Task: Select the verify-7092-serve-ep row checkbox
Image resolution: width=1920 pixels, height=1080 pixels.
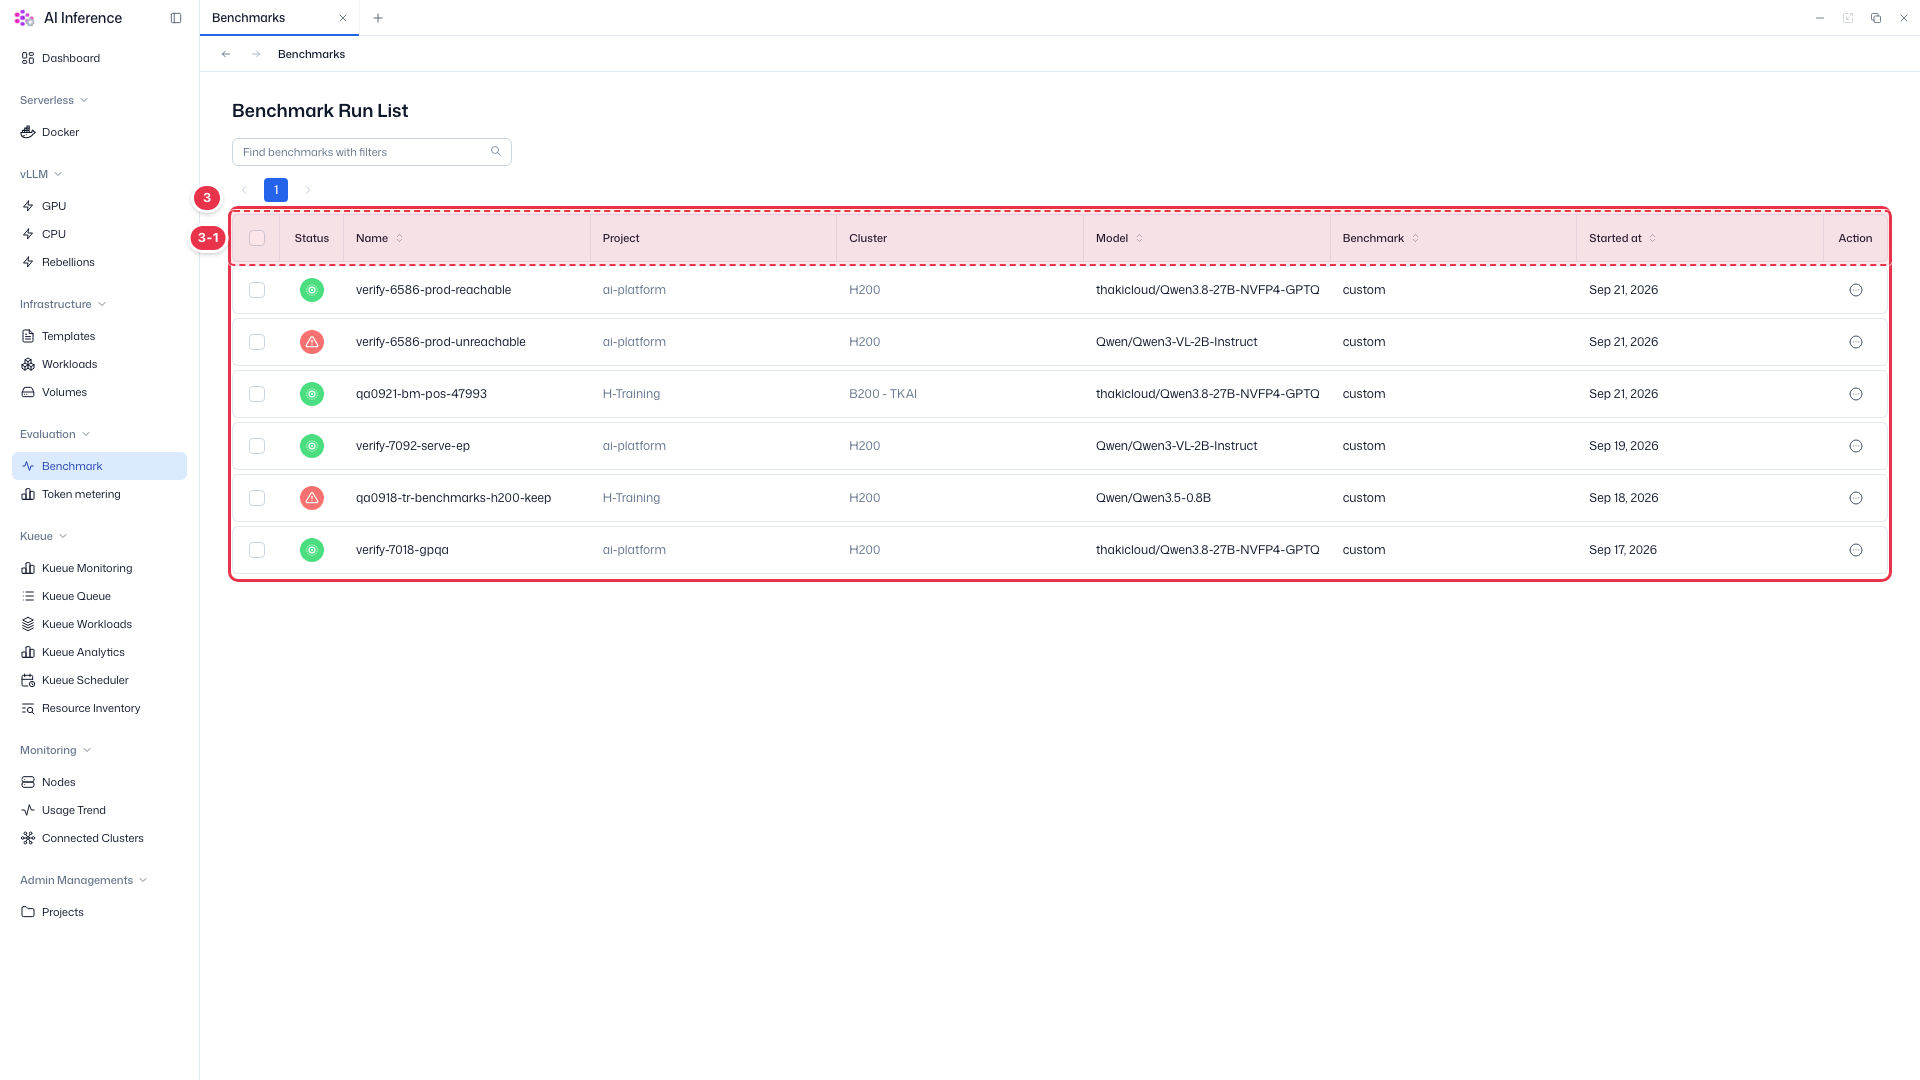Action: pyautogui.click(x=257, y=446)
